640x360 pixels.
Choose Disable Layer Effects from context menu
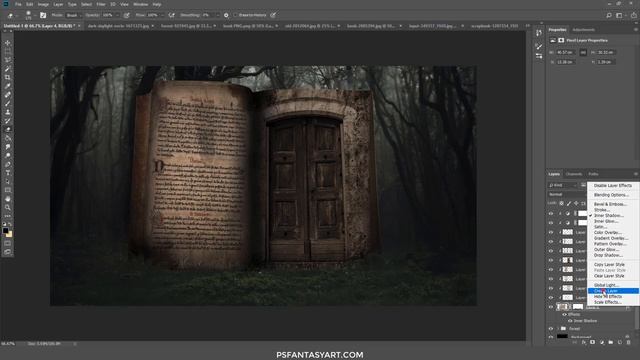tap(613, 185)
